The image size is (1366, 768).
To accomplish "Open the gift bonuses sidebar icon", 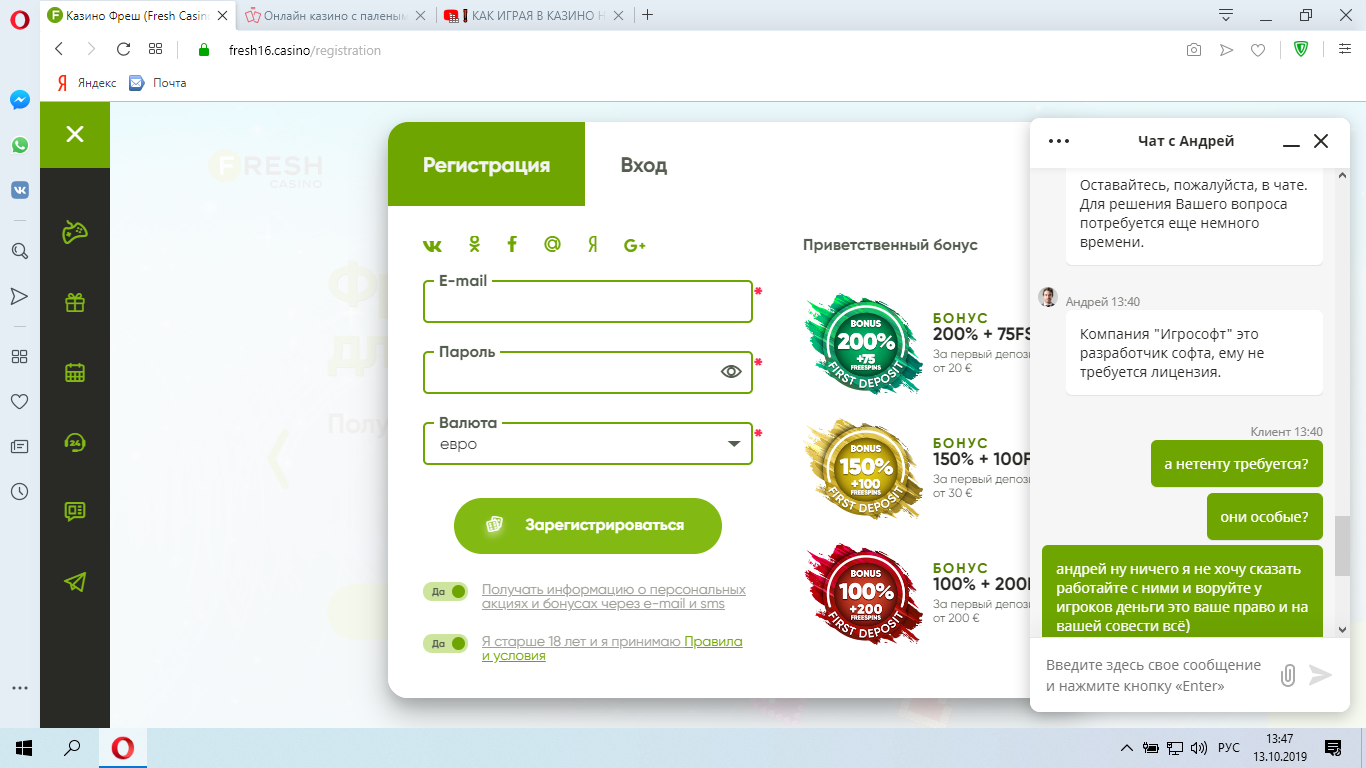I will 75,302.
